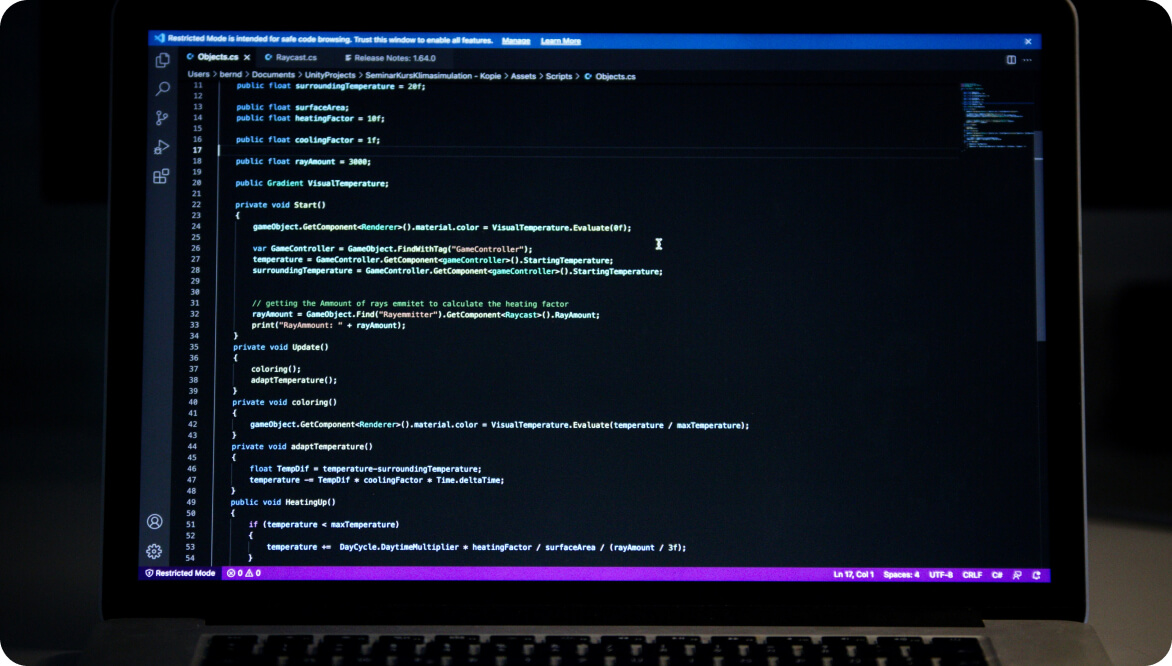Open the Manage gear menu

[154, 550]
